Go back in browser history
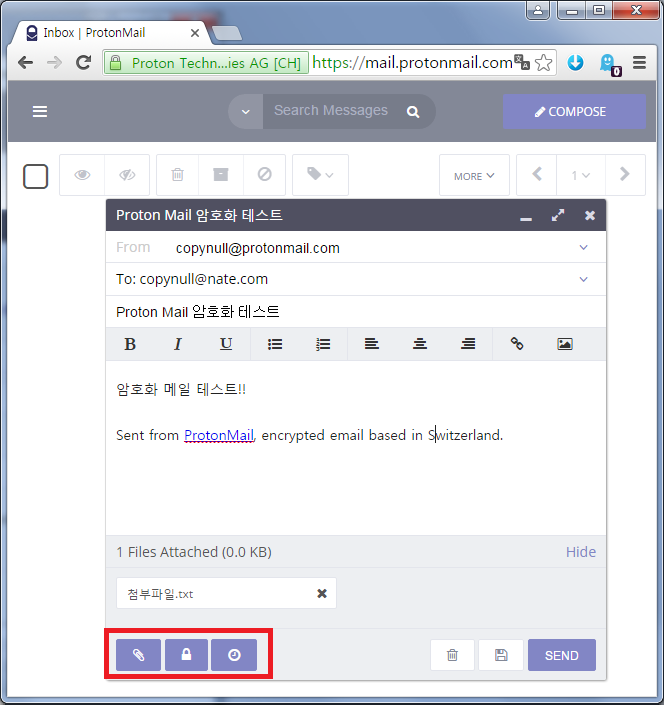 point(26,62)
